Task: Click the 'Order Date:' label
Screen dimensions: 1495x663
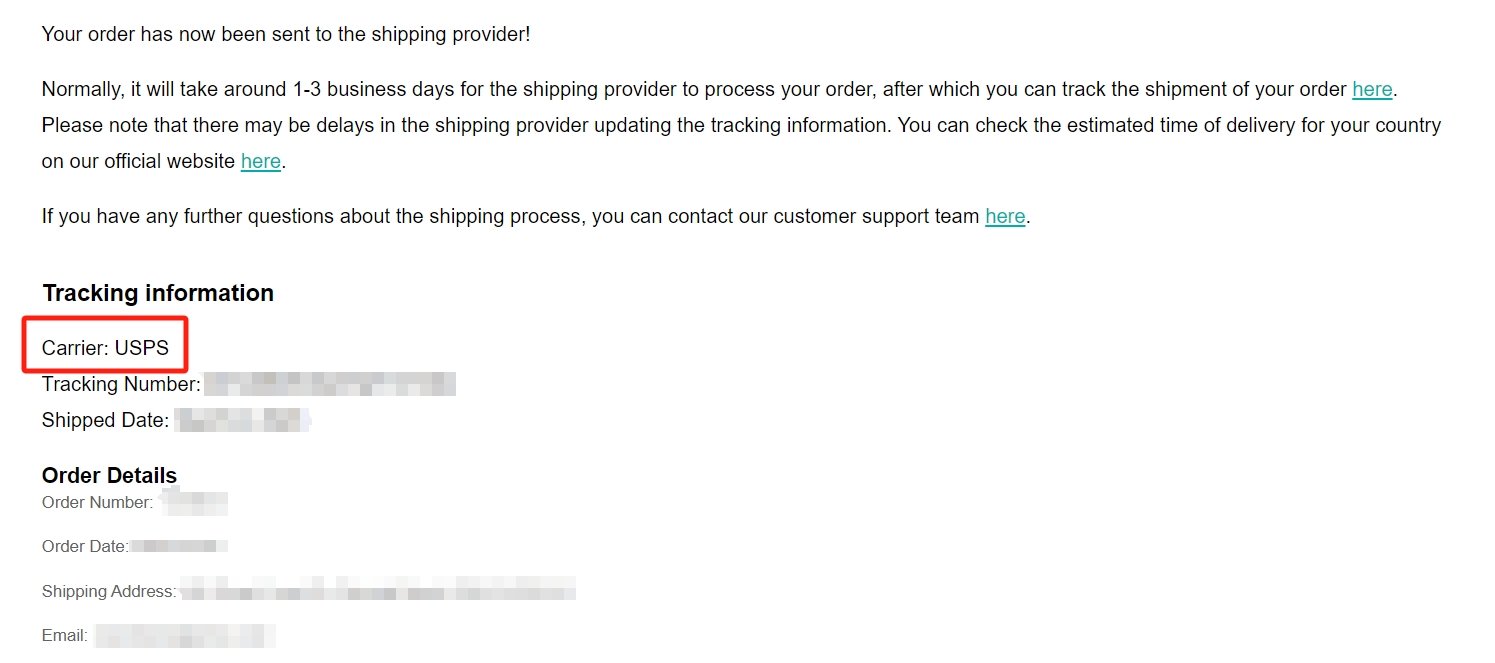Action: pyautogui.click(x=85, y=546)
